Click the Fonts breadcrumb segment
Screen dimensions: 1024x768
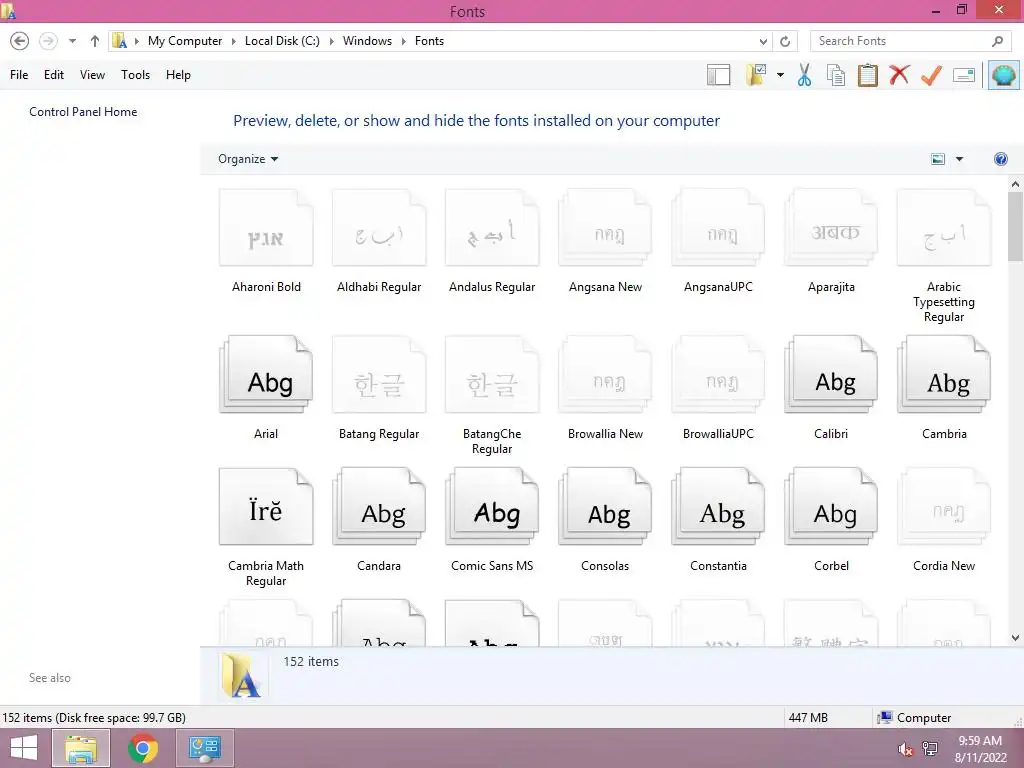pyautogui.click(x=429, y=41)
